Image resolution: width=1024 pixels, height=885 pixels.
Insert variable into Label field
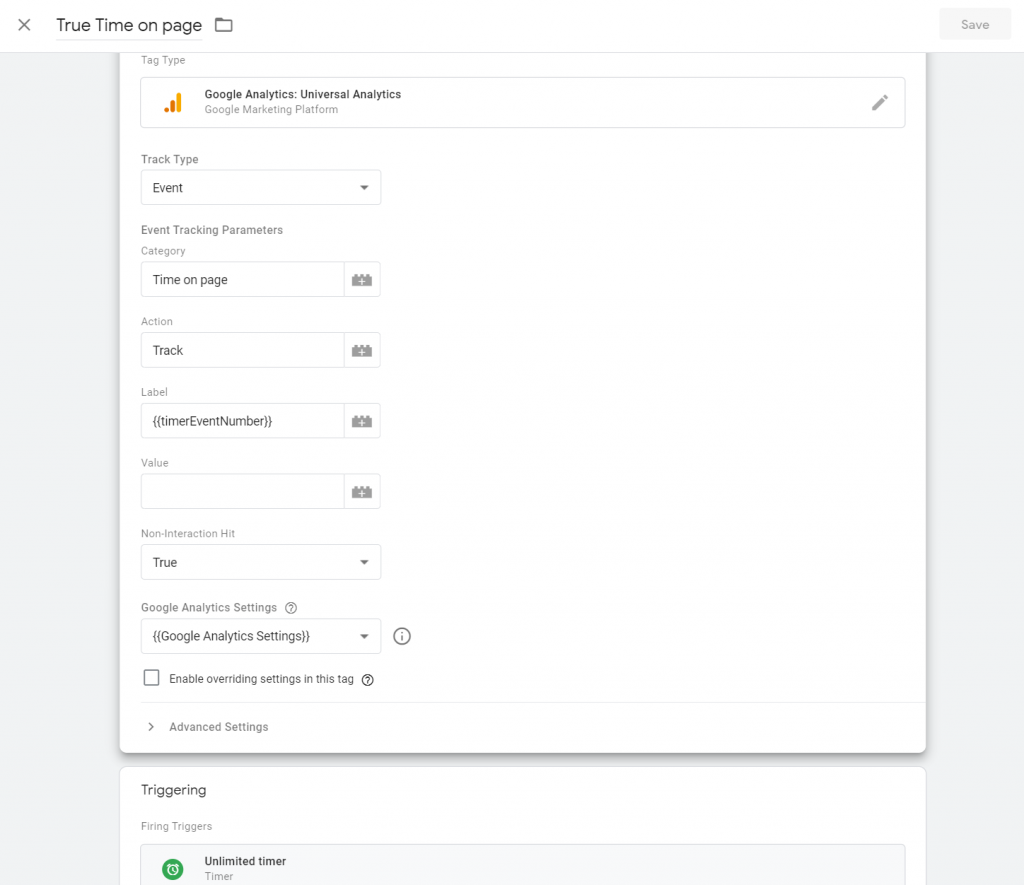pyautogui.click(x=362, y=421)
